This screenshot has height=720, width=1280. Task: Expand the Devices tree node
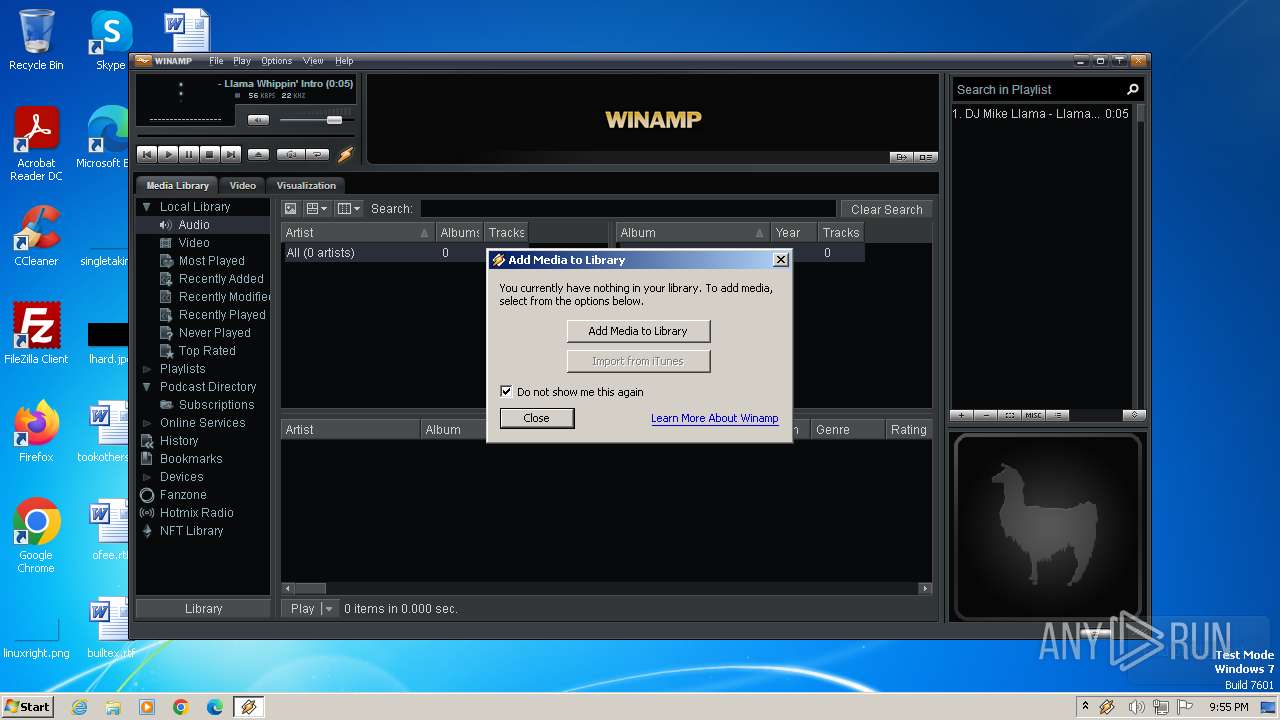(147, 477)
